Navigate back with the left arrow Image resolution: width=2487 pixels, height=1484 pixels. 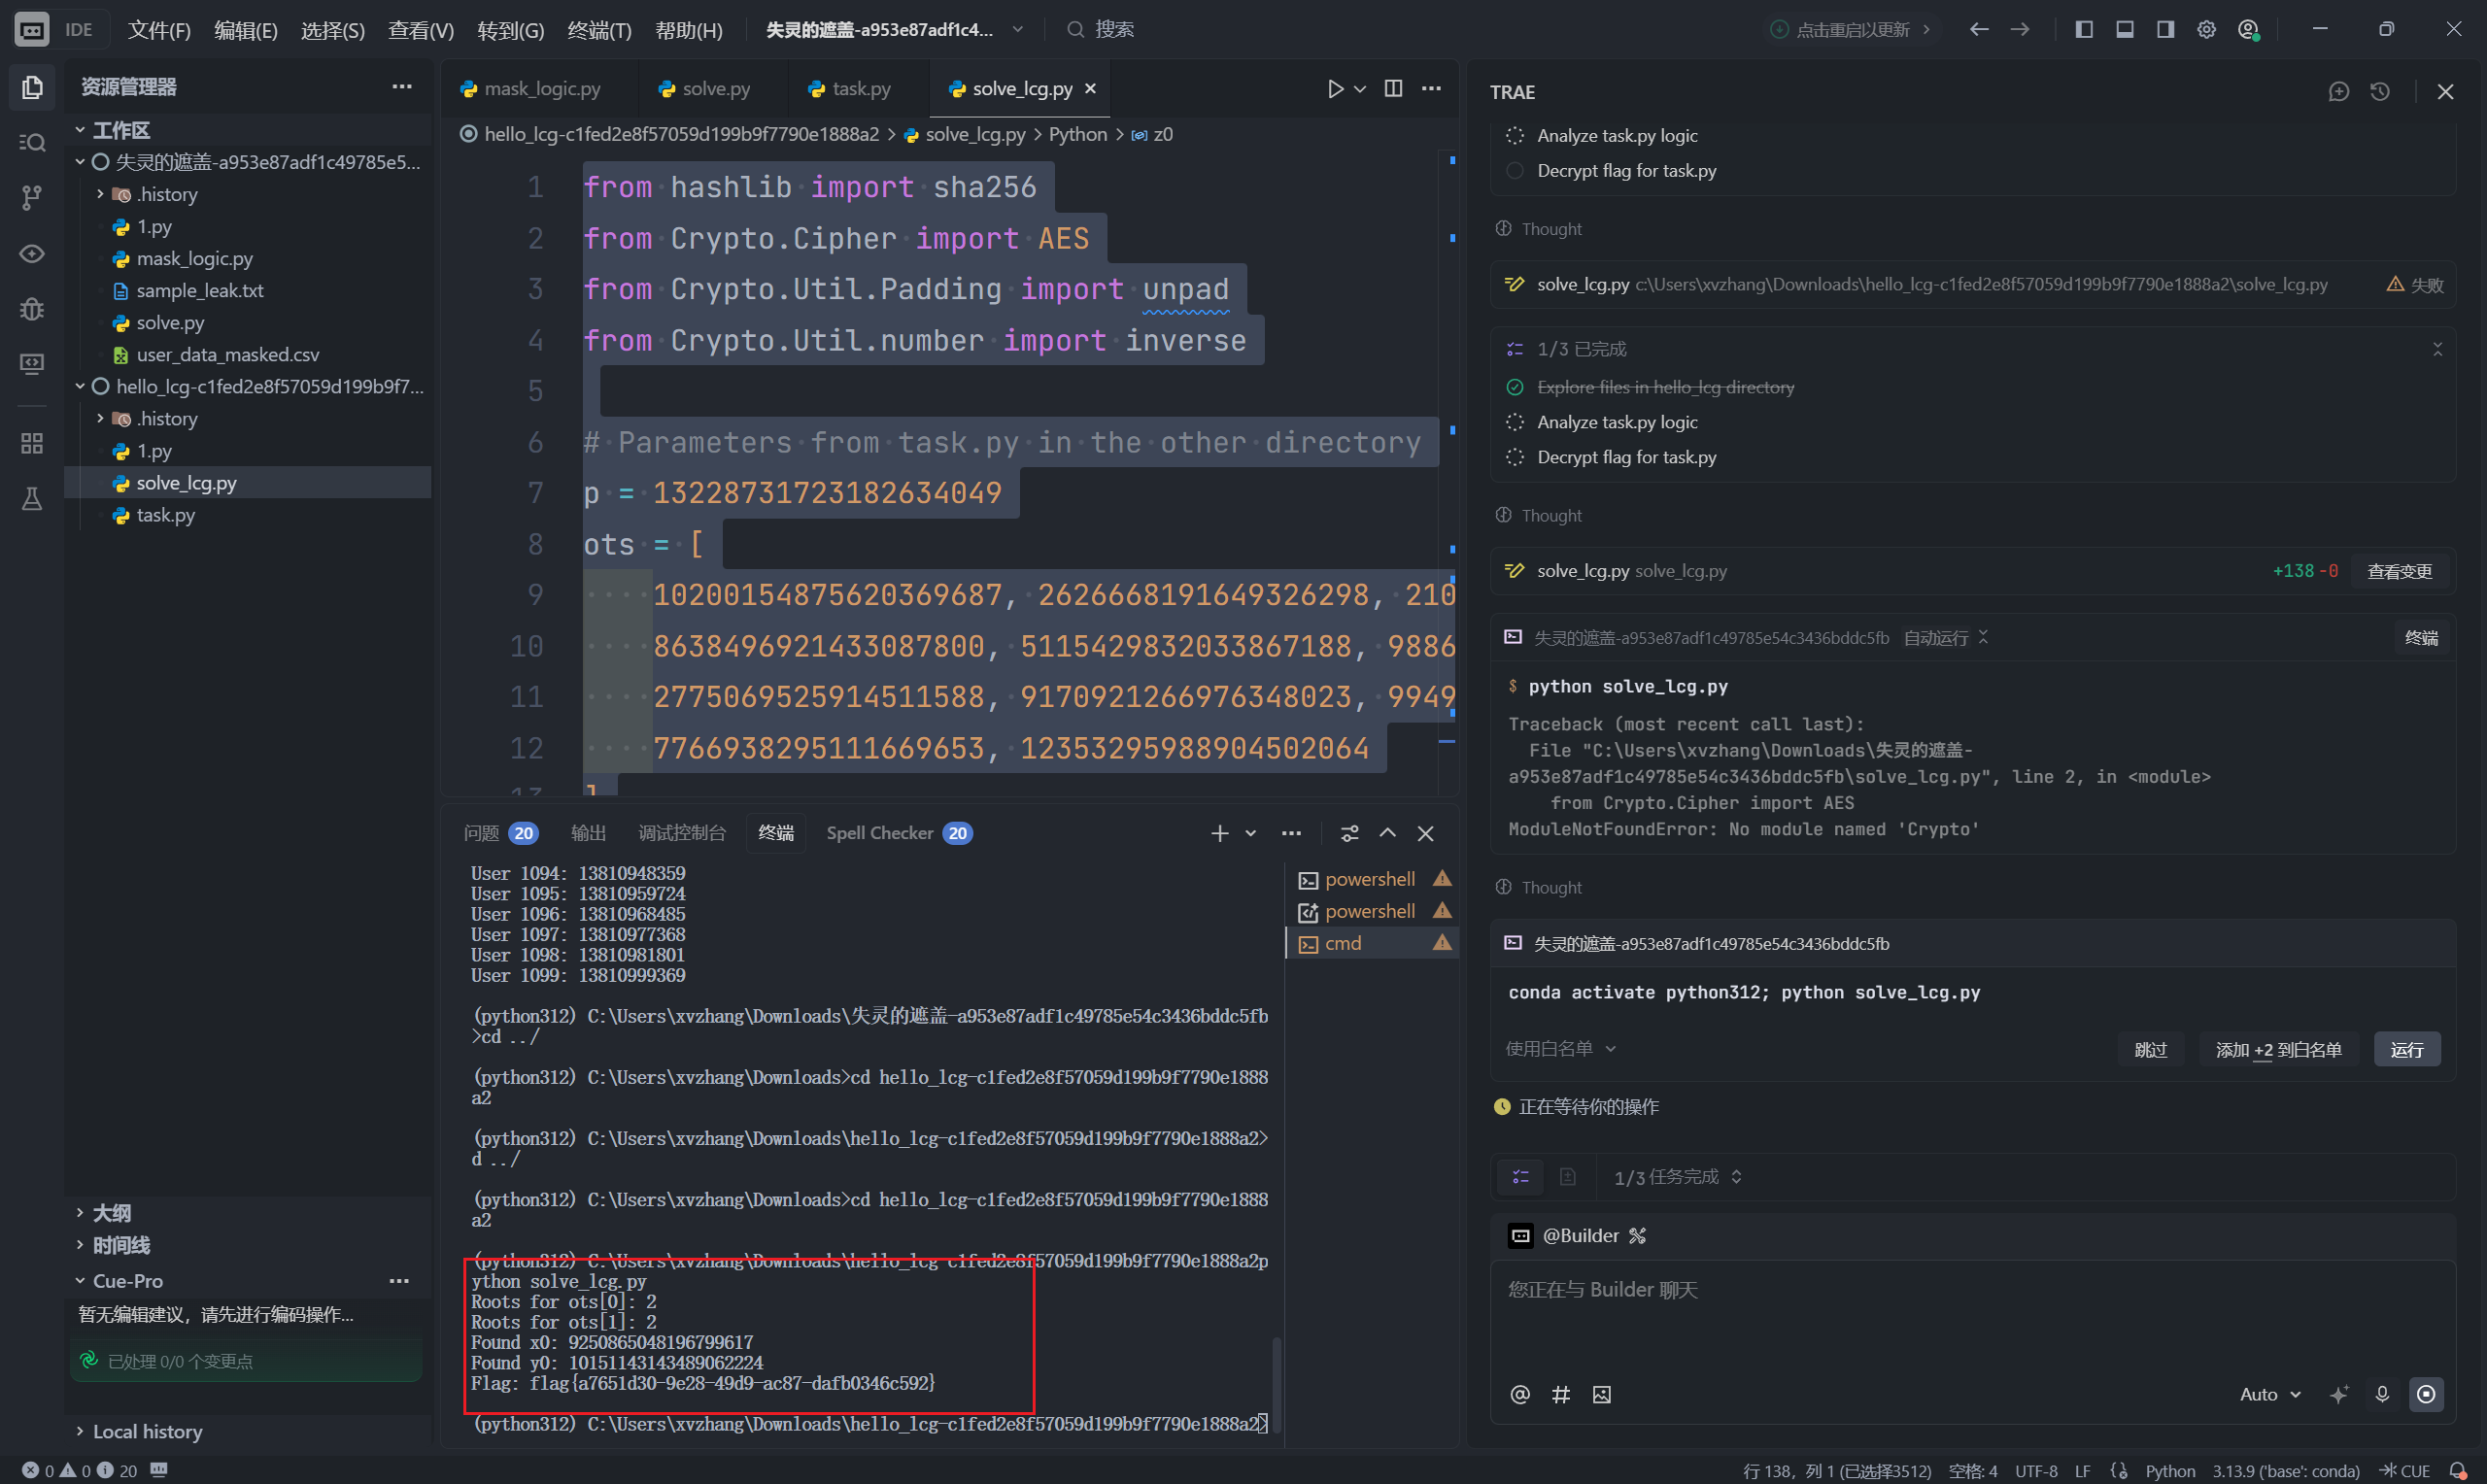click(x=1978, y=29)
